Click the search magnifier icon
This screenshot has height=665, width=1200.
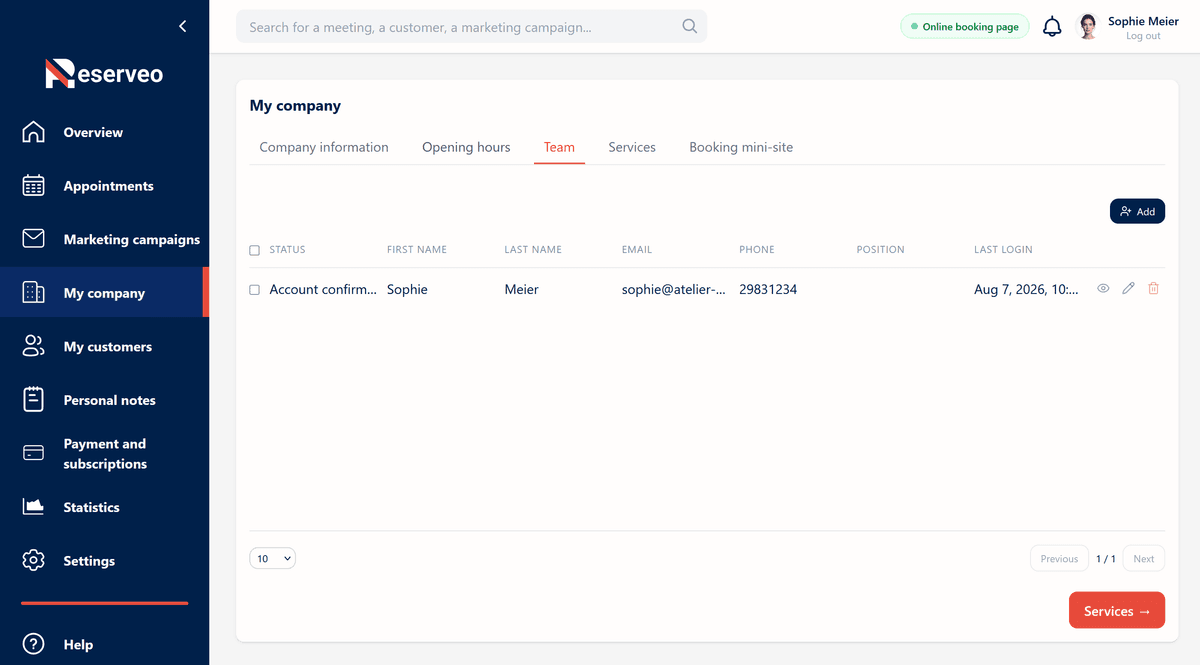point(690,27)
